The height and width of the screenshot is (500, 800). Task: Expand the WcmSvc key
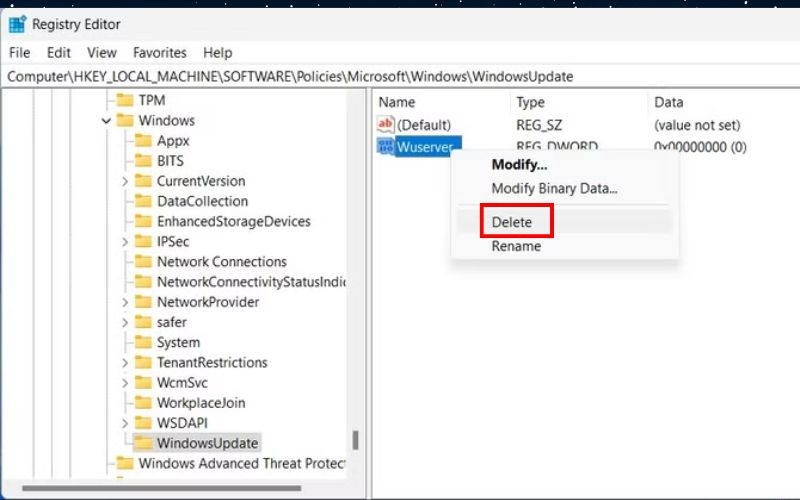pyautogui.click(x=124, y=383)
